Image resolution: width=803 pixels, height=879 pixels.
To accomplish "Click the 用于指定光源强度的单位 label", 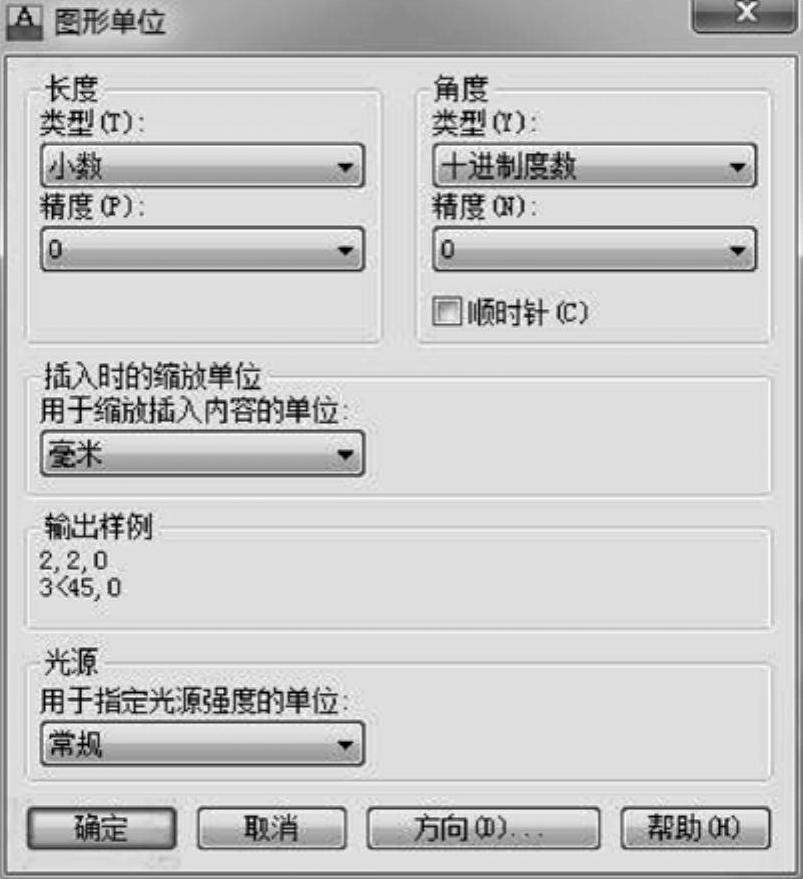I will (x=195, y=702).
